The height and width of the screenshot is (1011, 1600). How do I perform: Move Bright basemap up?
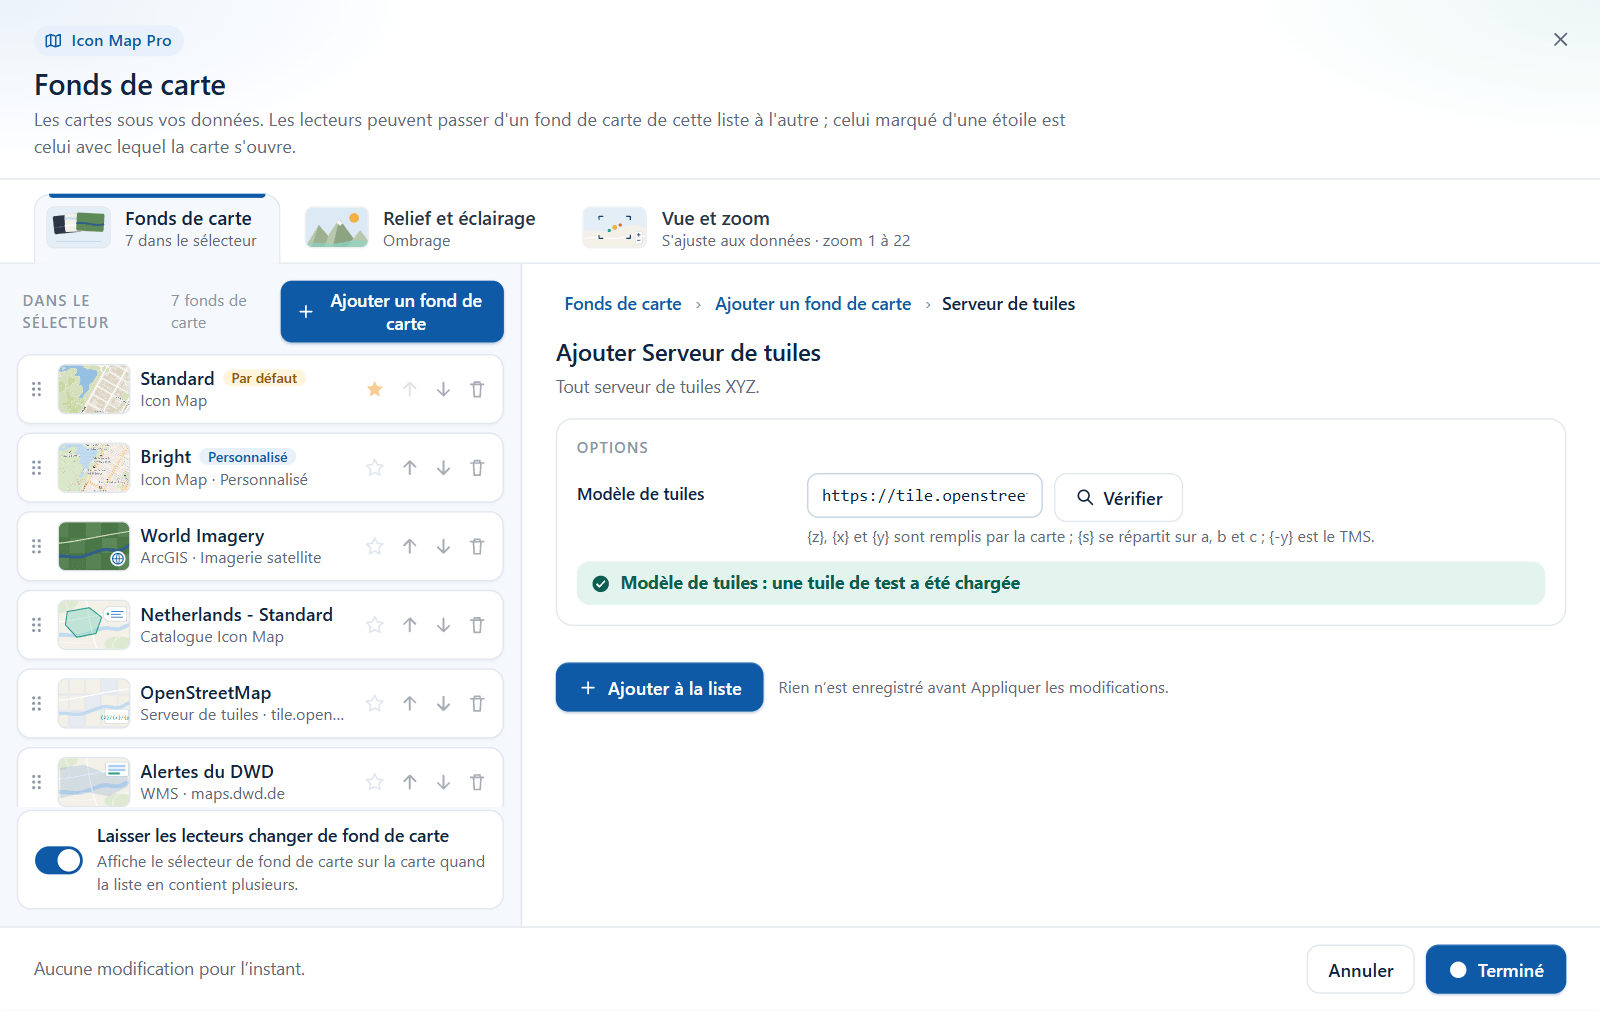(409, 467)
